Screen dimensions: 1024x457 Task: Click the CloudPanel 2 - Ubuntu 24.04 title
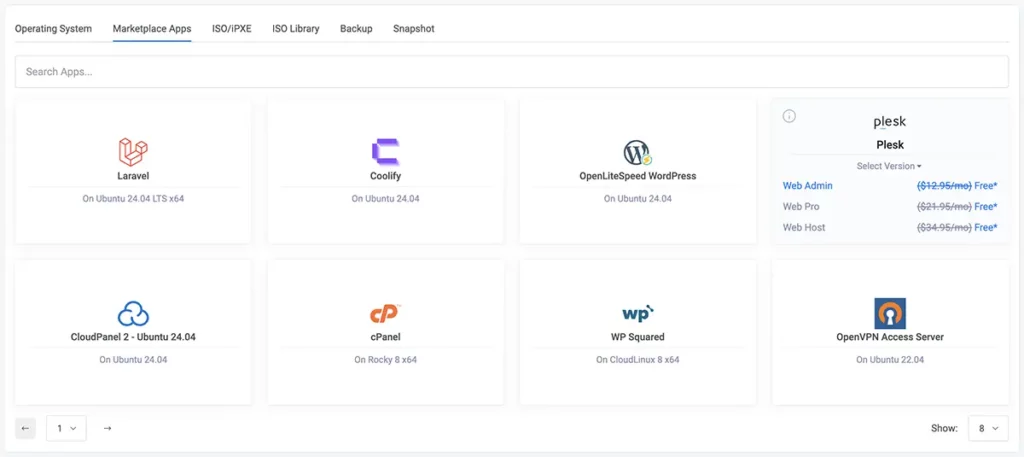[133, 337]
